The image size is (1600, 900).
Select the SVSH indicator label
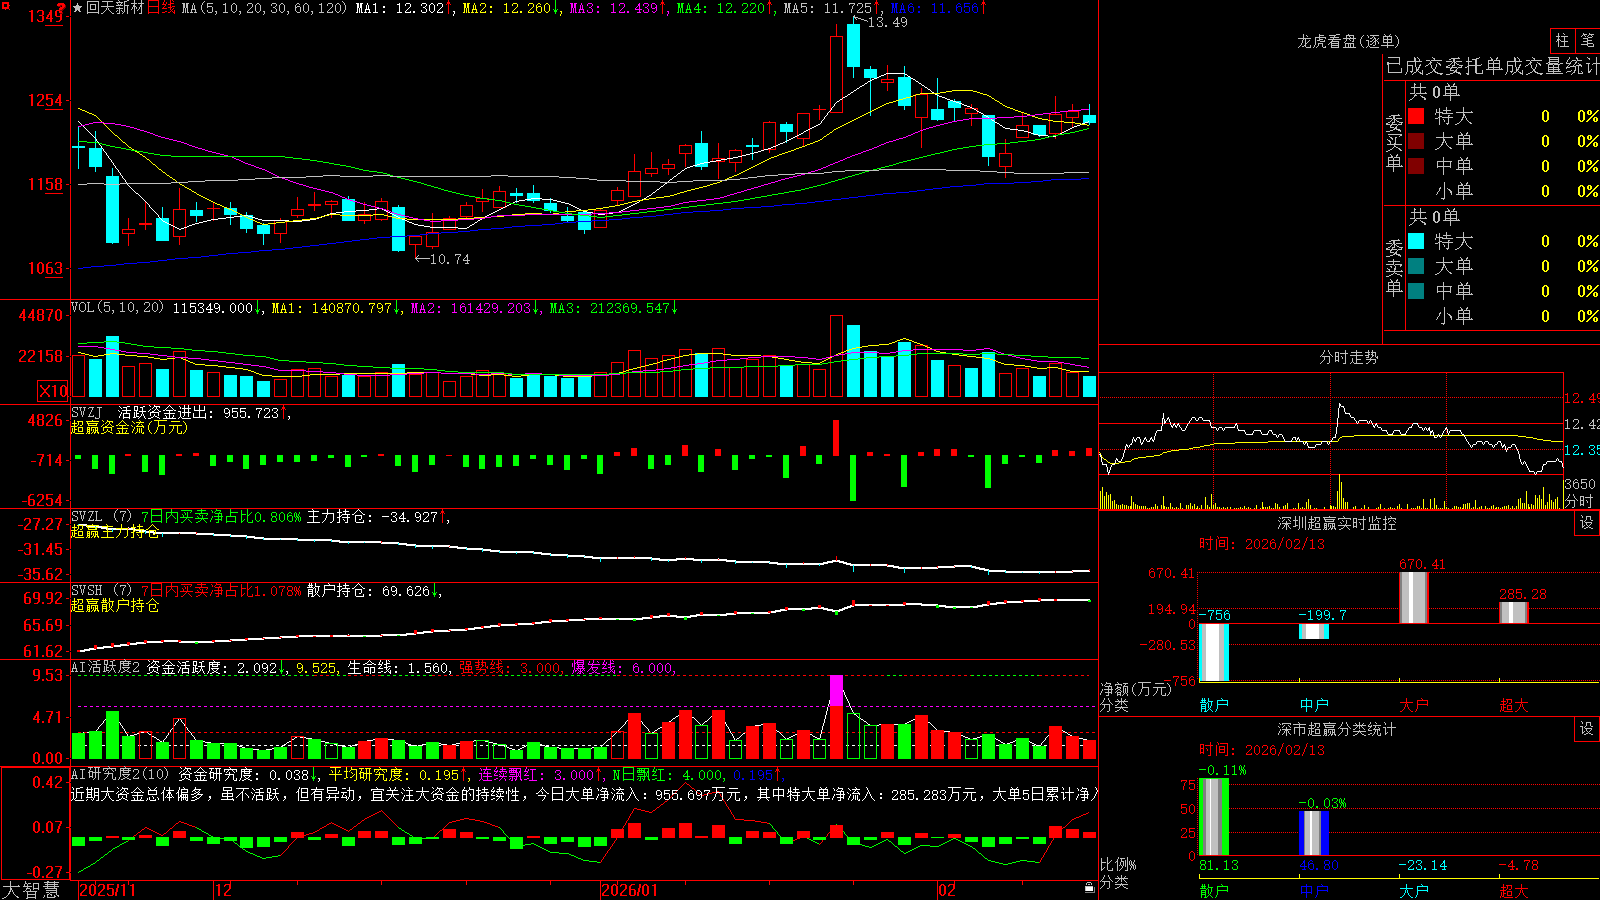[x=87, y=591]
